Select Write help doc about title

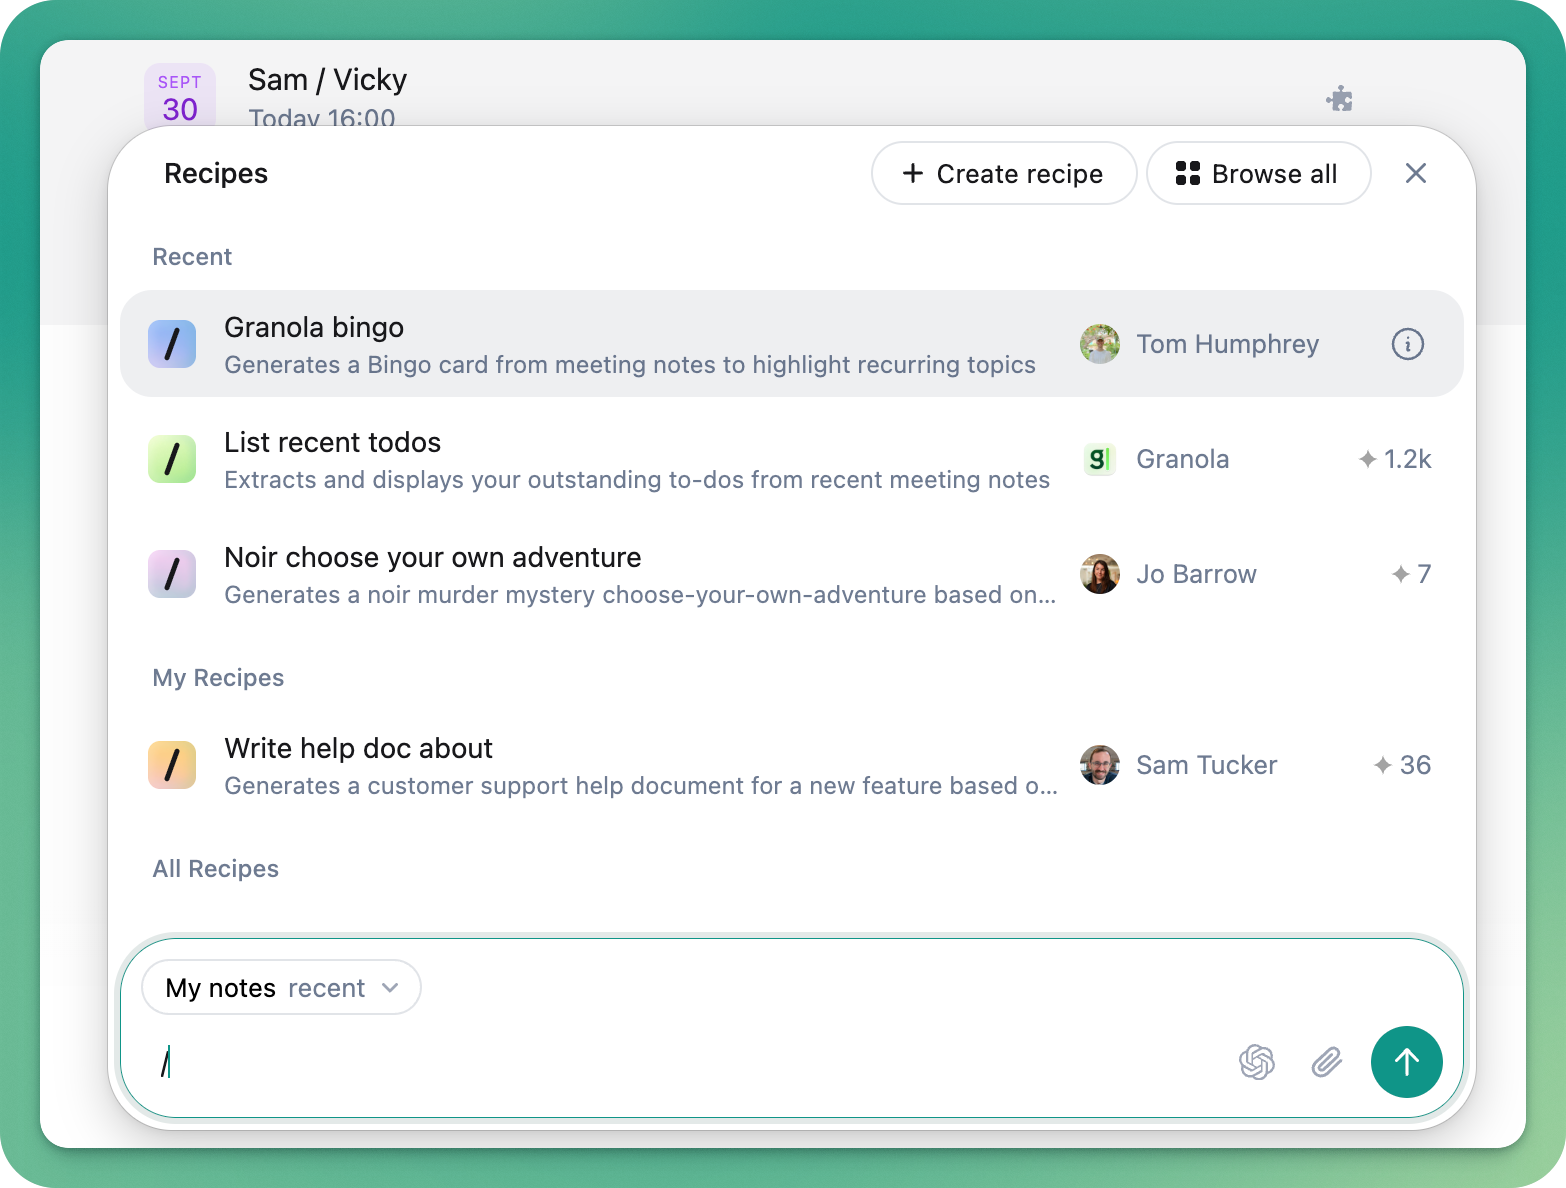(x=358, y=748)
